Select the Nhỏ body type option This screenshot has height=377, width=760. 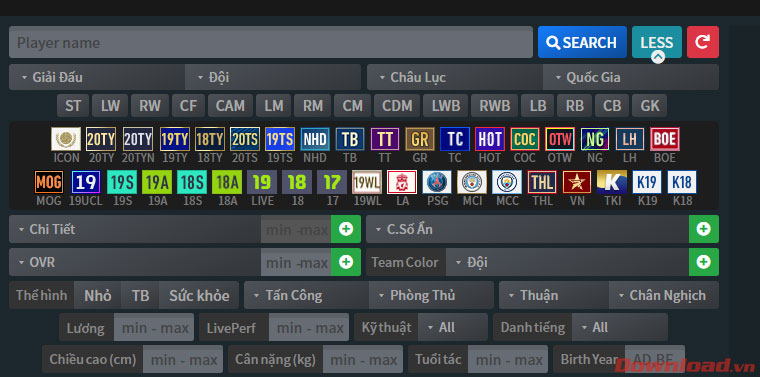(97, 295)
